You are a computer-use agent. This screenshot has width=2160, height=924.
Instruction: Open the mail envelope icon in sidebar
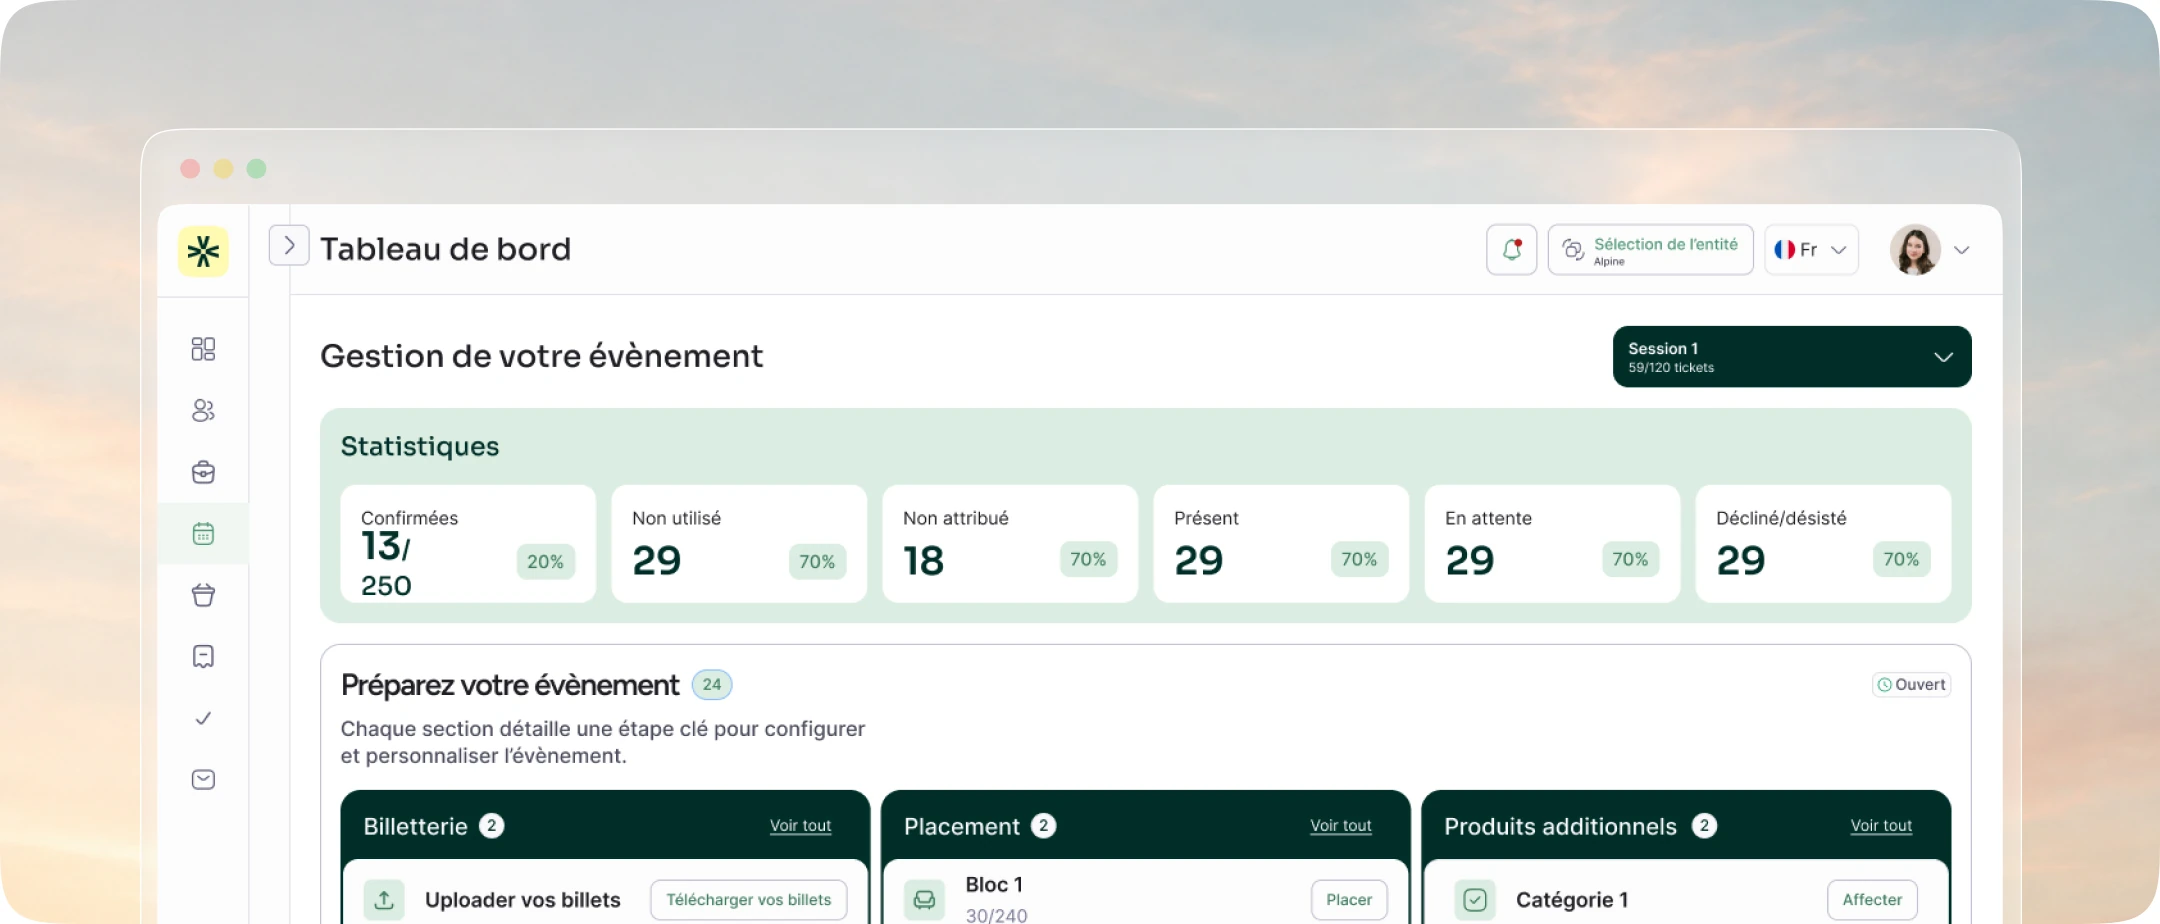click(203, 780)
